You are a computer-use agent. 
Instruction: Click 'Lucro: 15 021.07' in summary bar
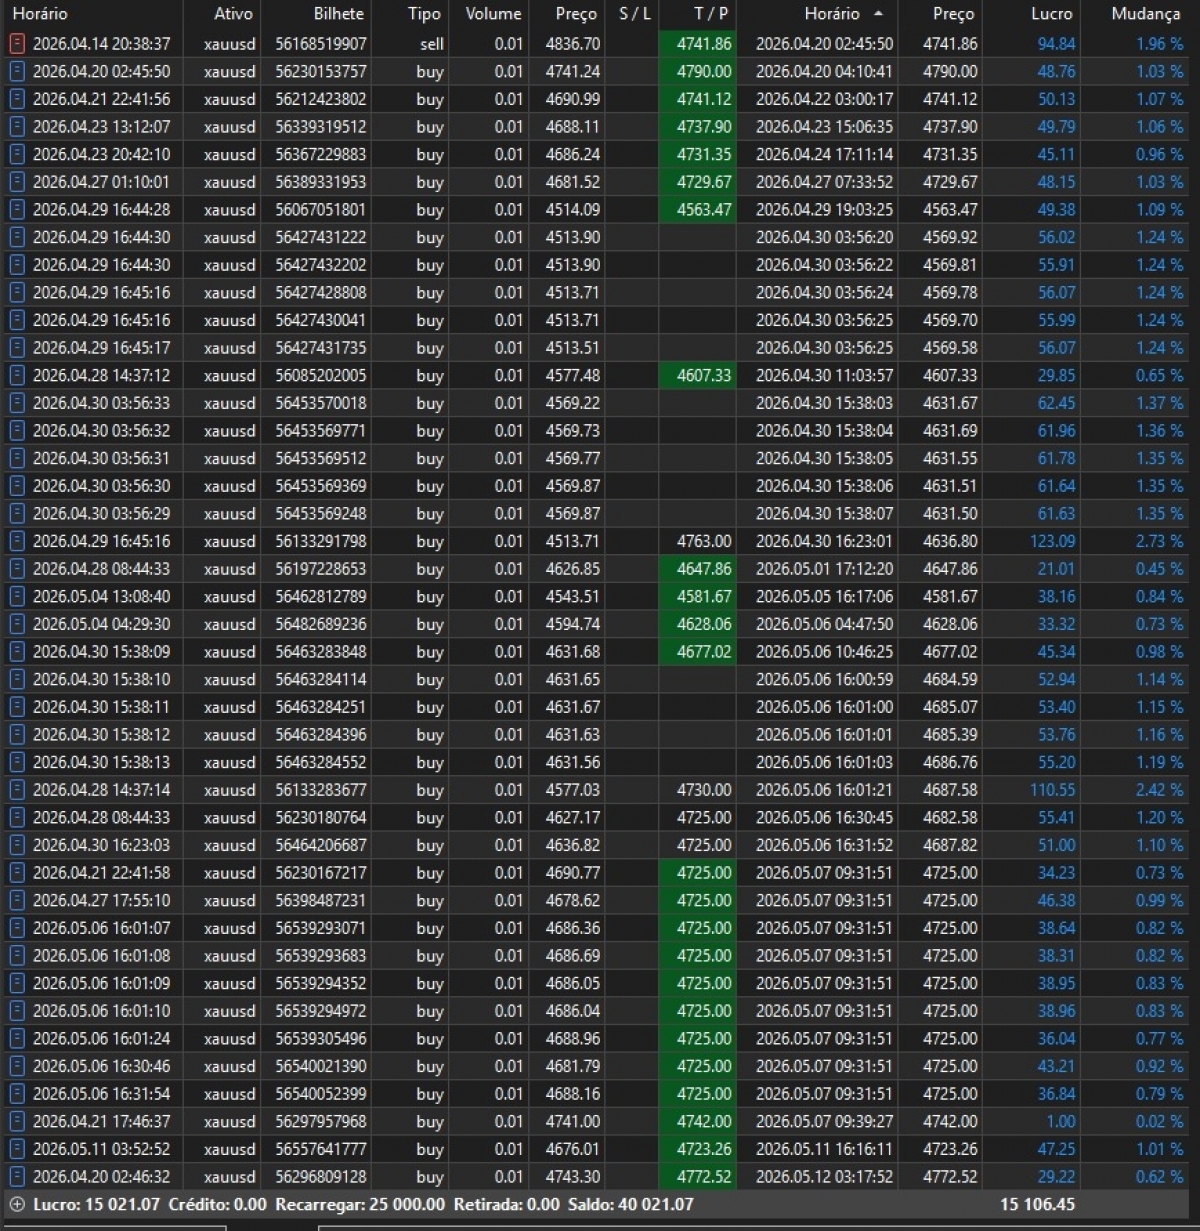96,1204
